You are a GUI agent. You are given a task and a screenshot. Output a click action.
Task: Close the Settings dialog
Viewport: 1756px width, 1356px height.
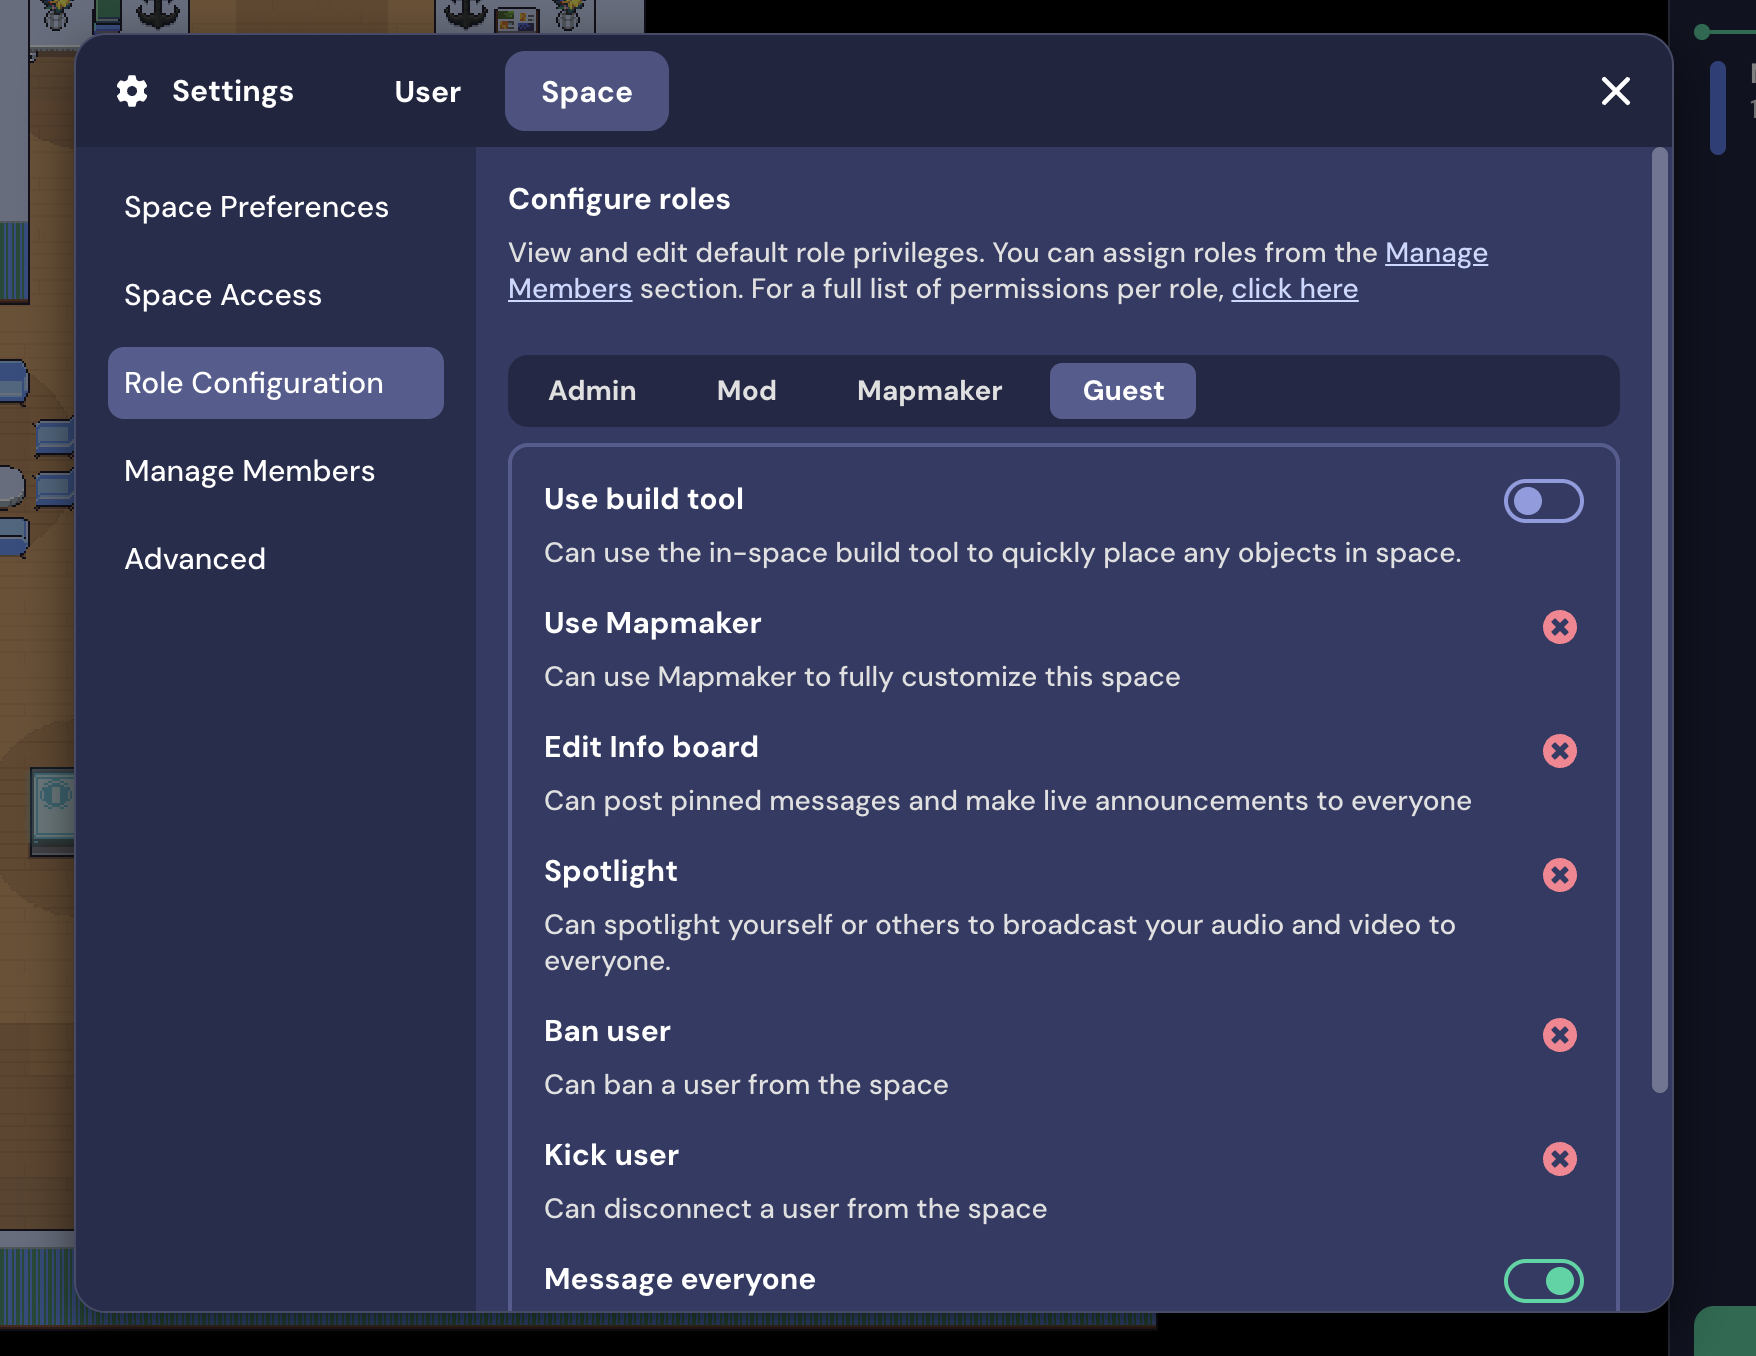click(1615, 91)
